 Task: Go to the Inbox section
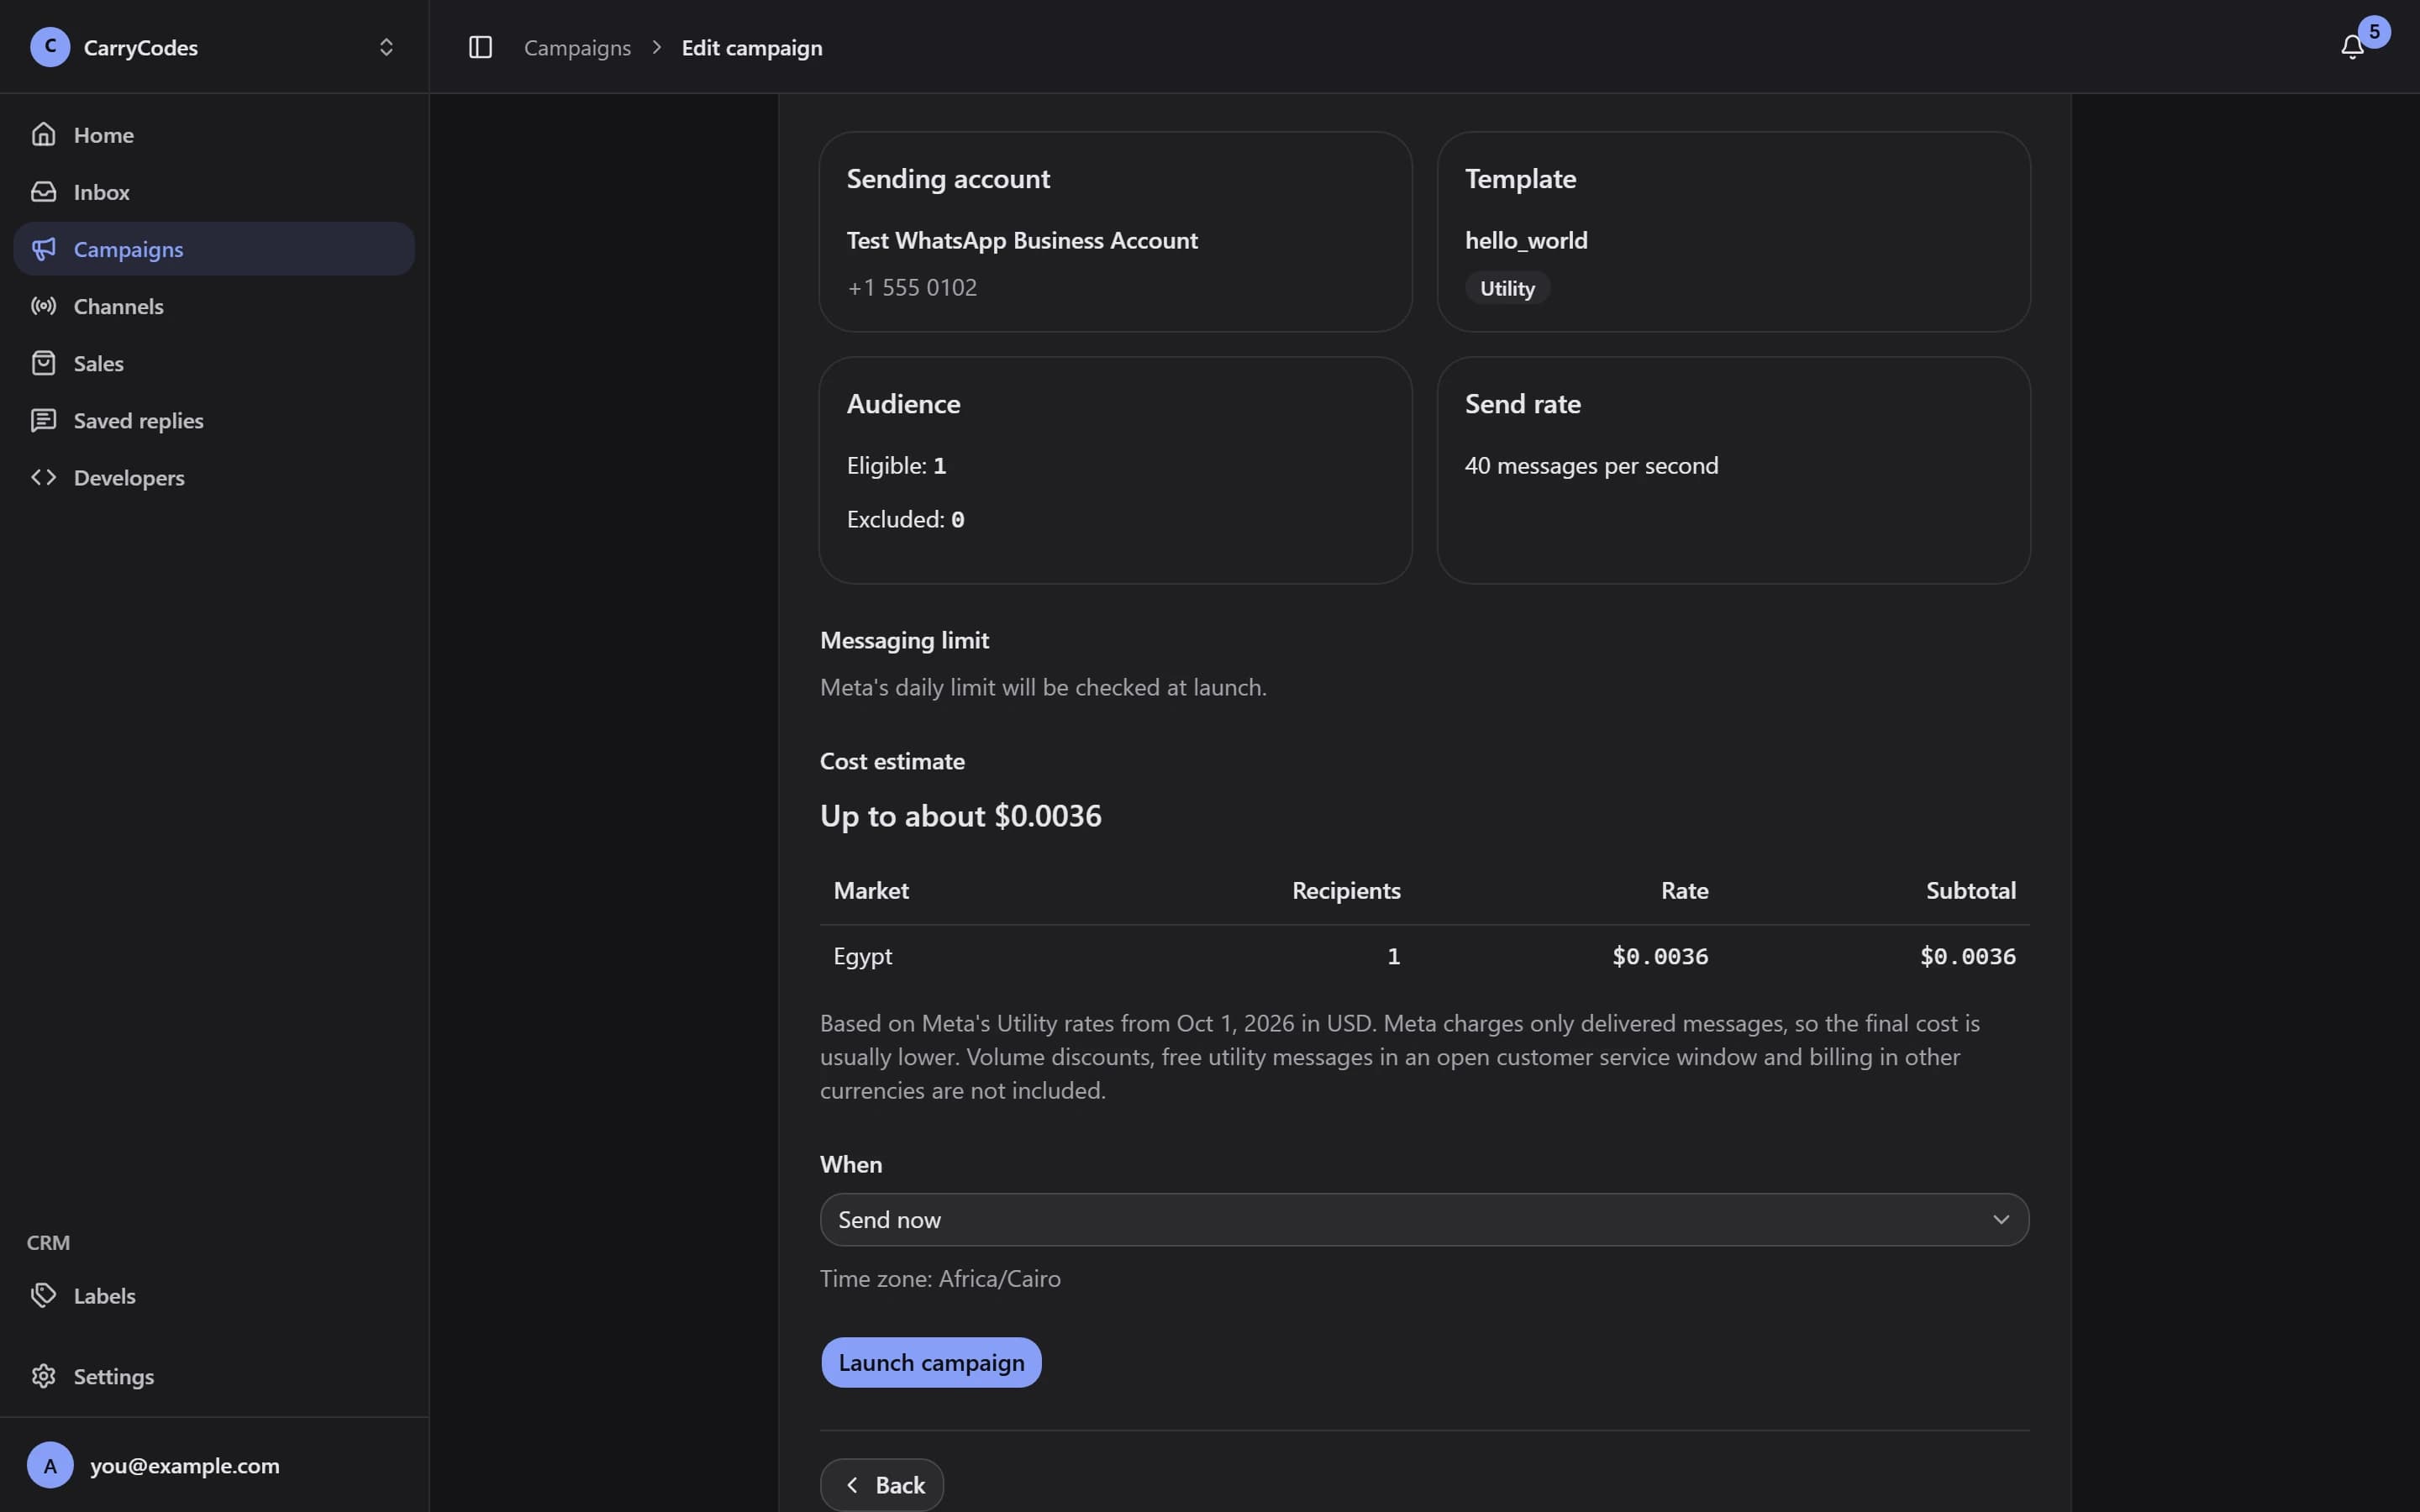[214, 191]
